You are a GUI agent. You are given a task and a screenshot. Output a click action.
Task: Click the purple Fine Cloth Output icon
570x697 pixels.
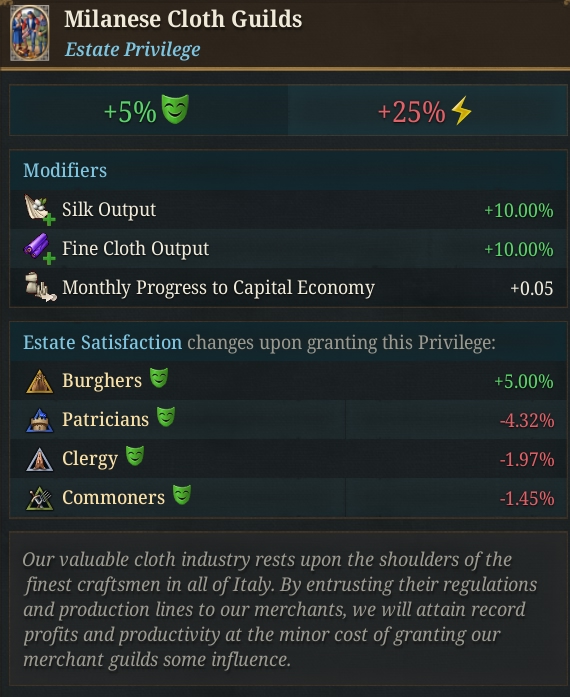pos(40,248)
